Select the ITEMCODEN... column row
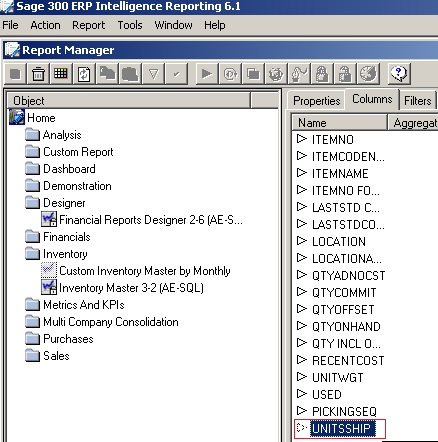 point(348,156)
